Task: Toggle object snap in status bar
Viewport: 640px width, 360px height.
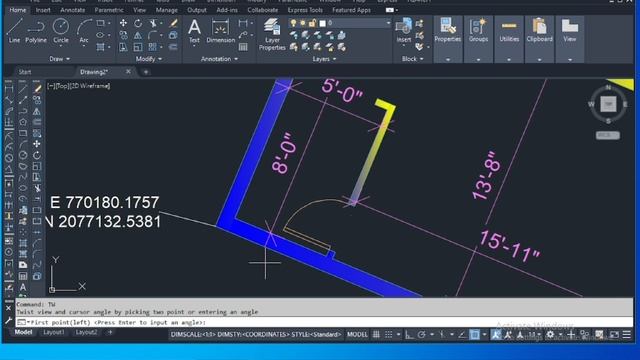Action: pyautogui.click(x=474, y=335)
